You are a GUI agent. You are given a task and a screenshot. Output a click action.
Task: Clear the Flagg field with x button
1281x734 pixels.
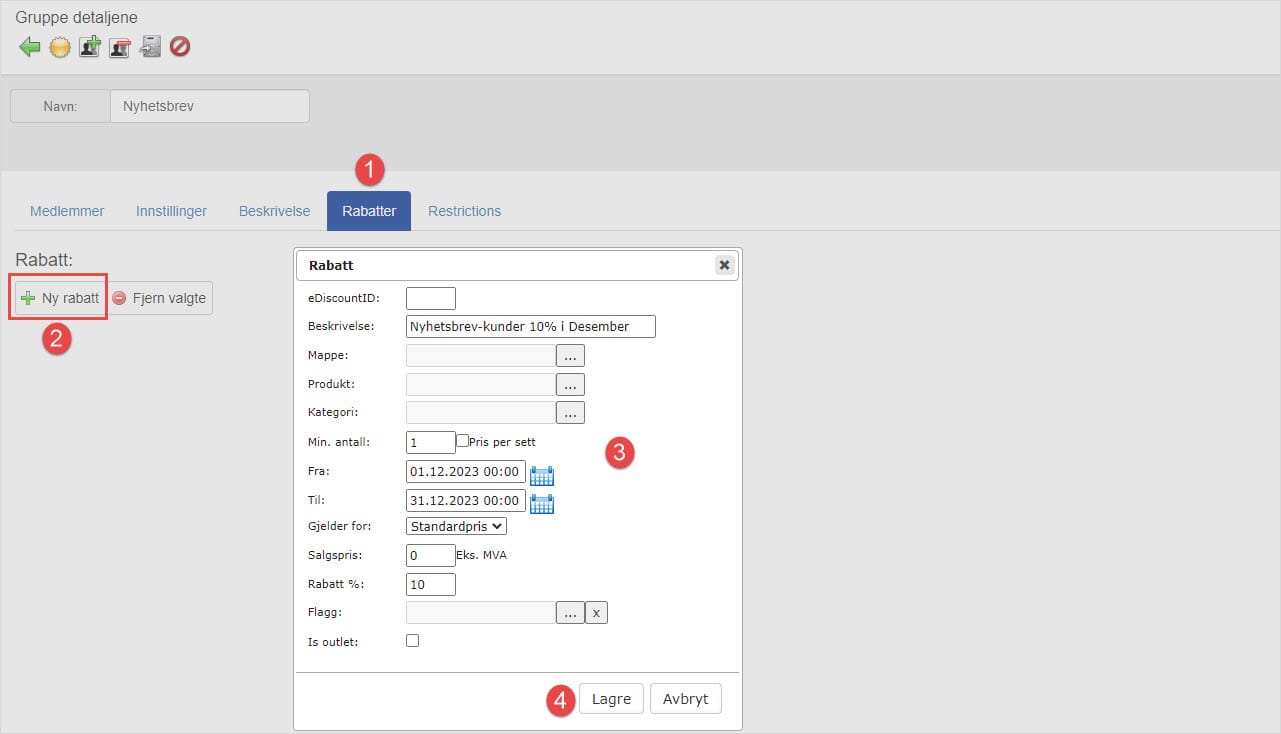click(596, 613)
